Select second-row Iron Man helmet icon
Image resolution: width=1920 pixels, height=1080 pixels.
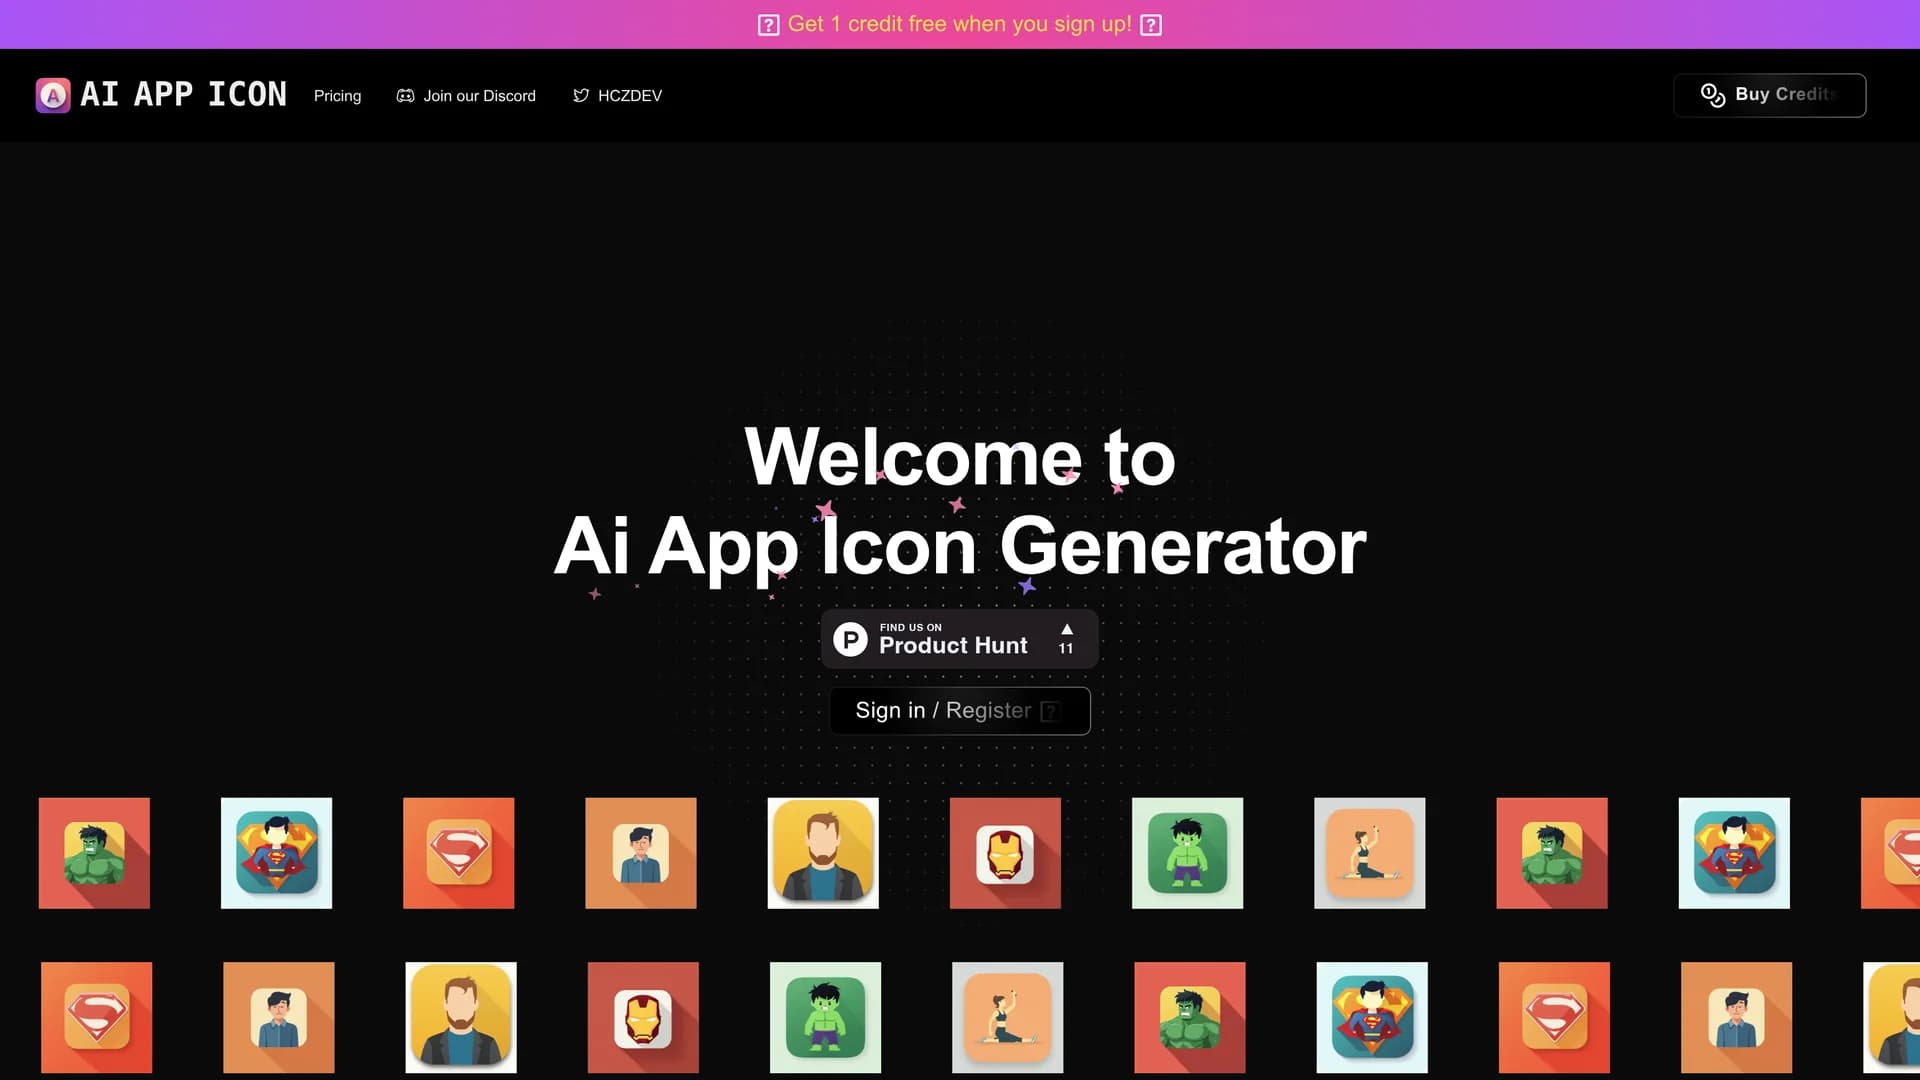coord(643,1017)
